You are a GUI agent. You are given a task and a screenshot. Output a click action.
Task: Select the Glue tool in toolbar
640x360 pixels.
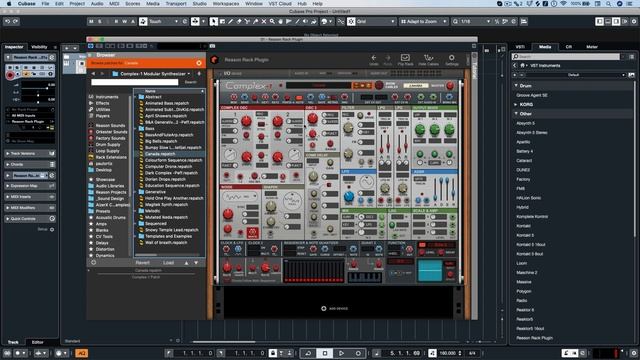pos(256,21)
